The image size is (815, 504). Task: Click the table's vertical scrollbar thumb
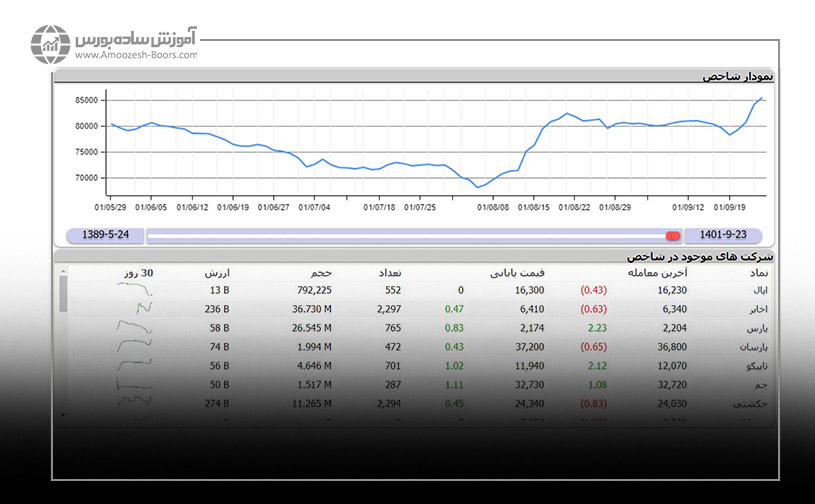point(64,294)
